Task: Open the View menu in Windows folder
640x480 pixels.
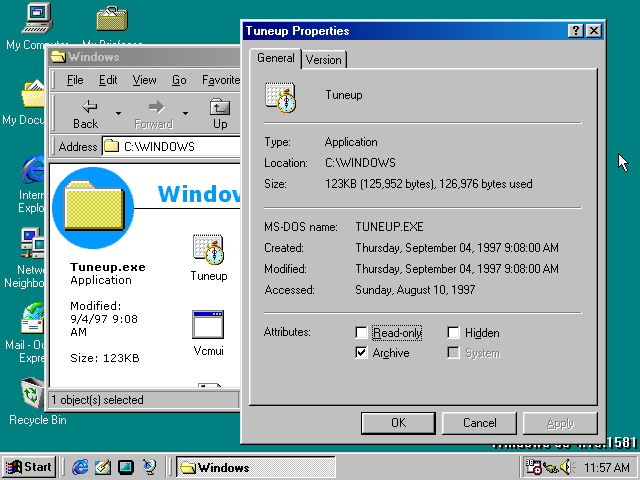Action: (144, 80)
